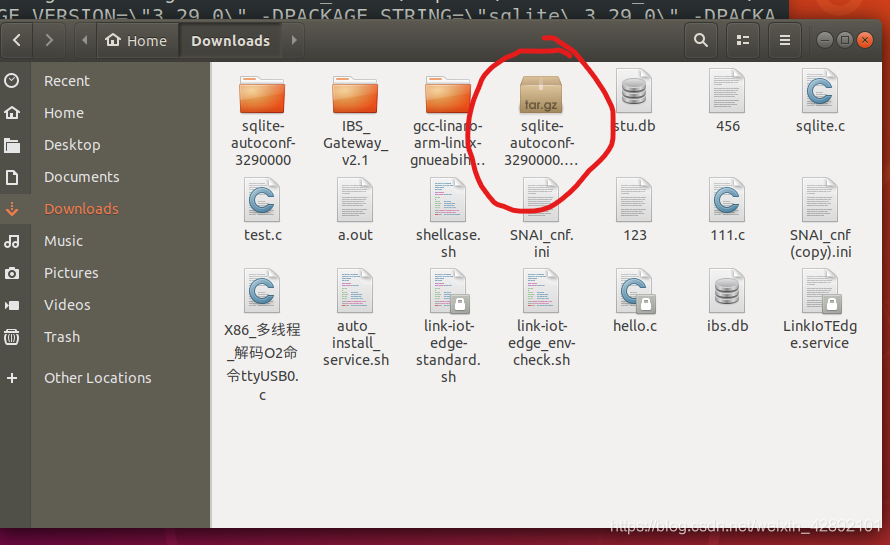Go back with the left arrow button

click(17, 40)
